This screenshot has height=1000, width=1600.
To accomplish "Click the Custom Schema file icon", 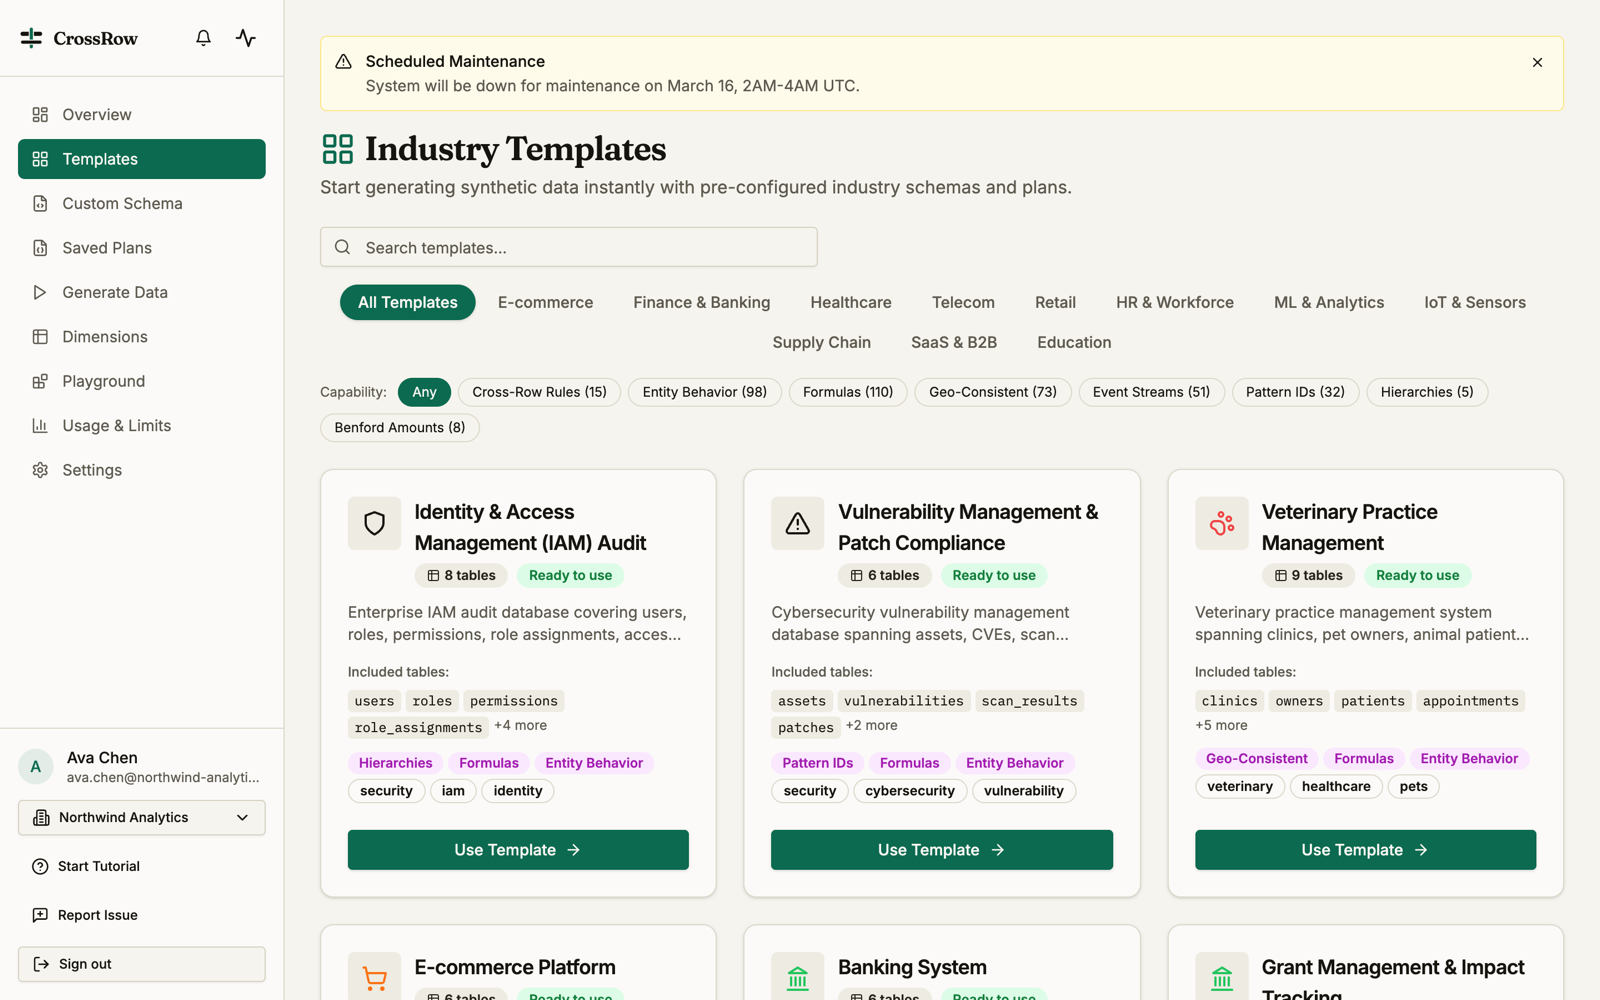I will point(40,204).
